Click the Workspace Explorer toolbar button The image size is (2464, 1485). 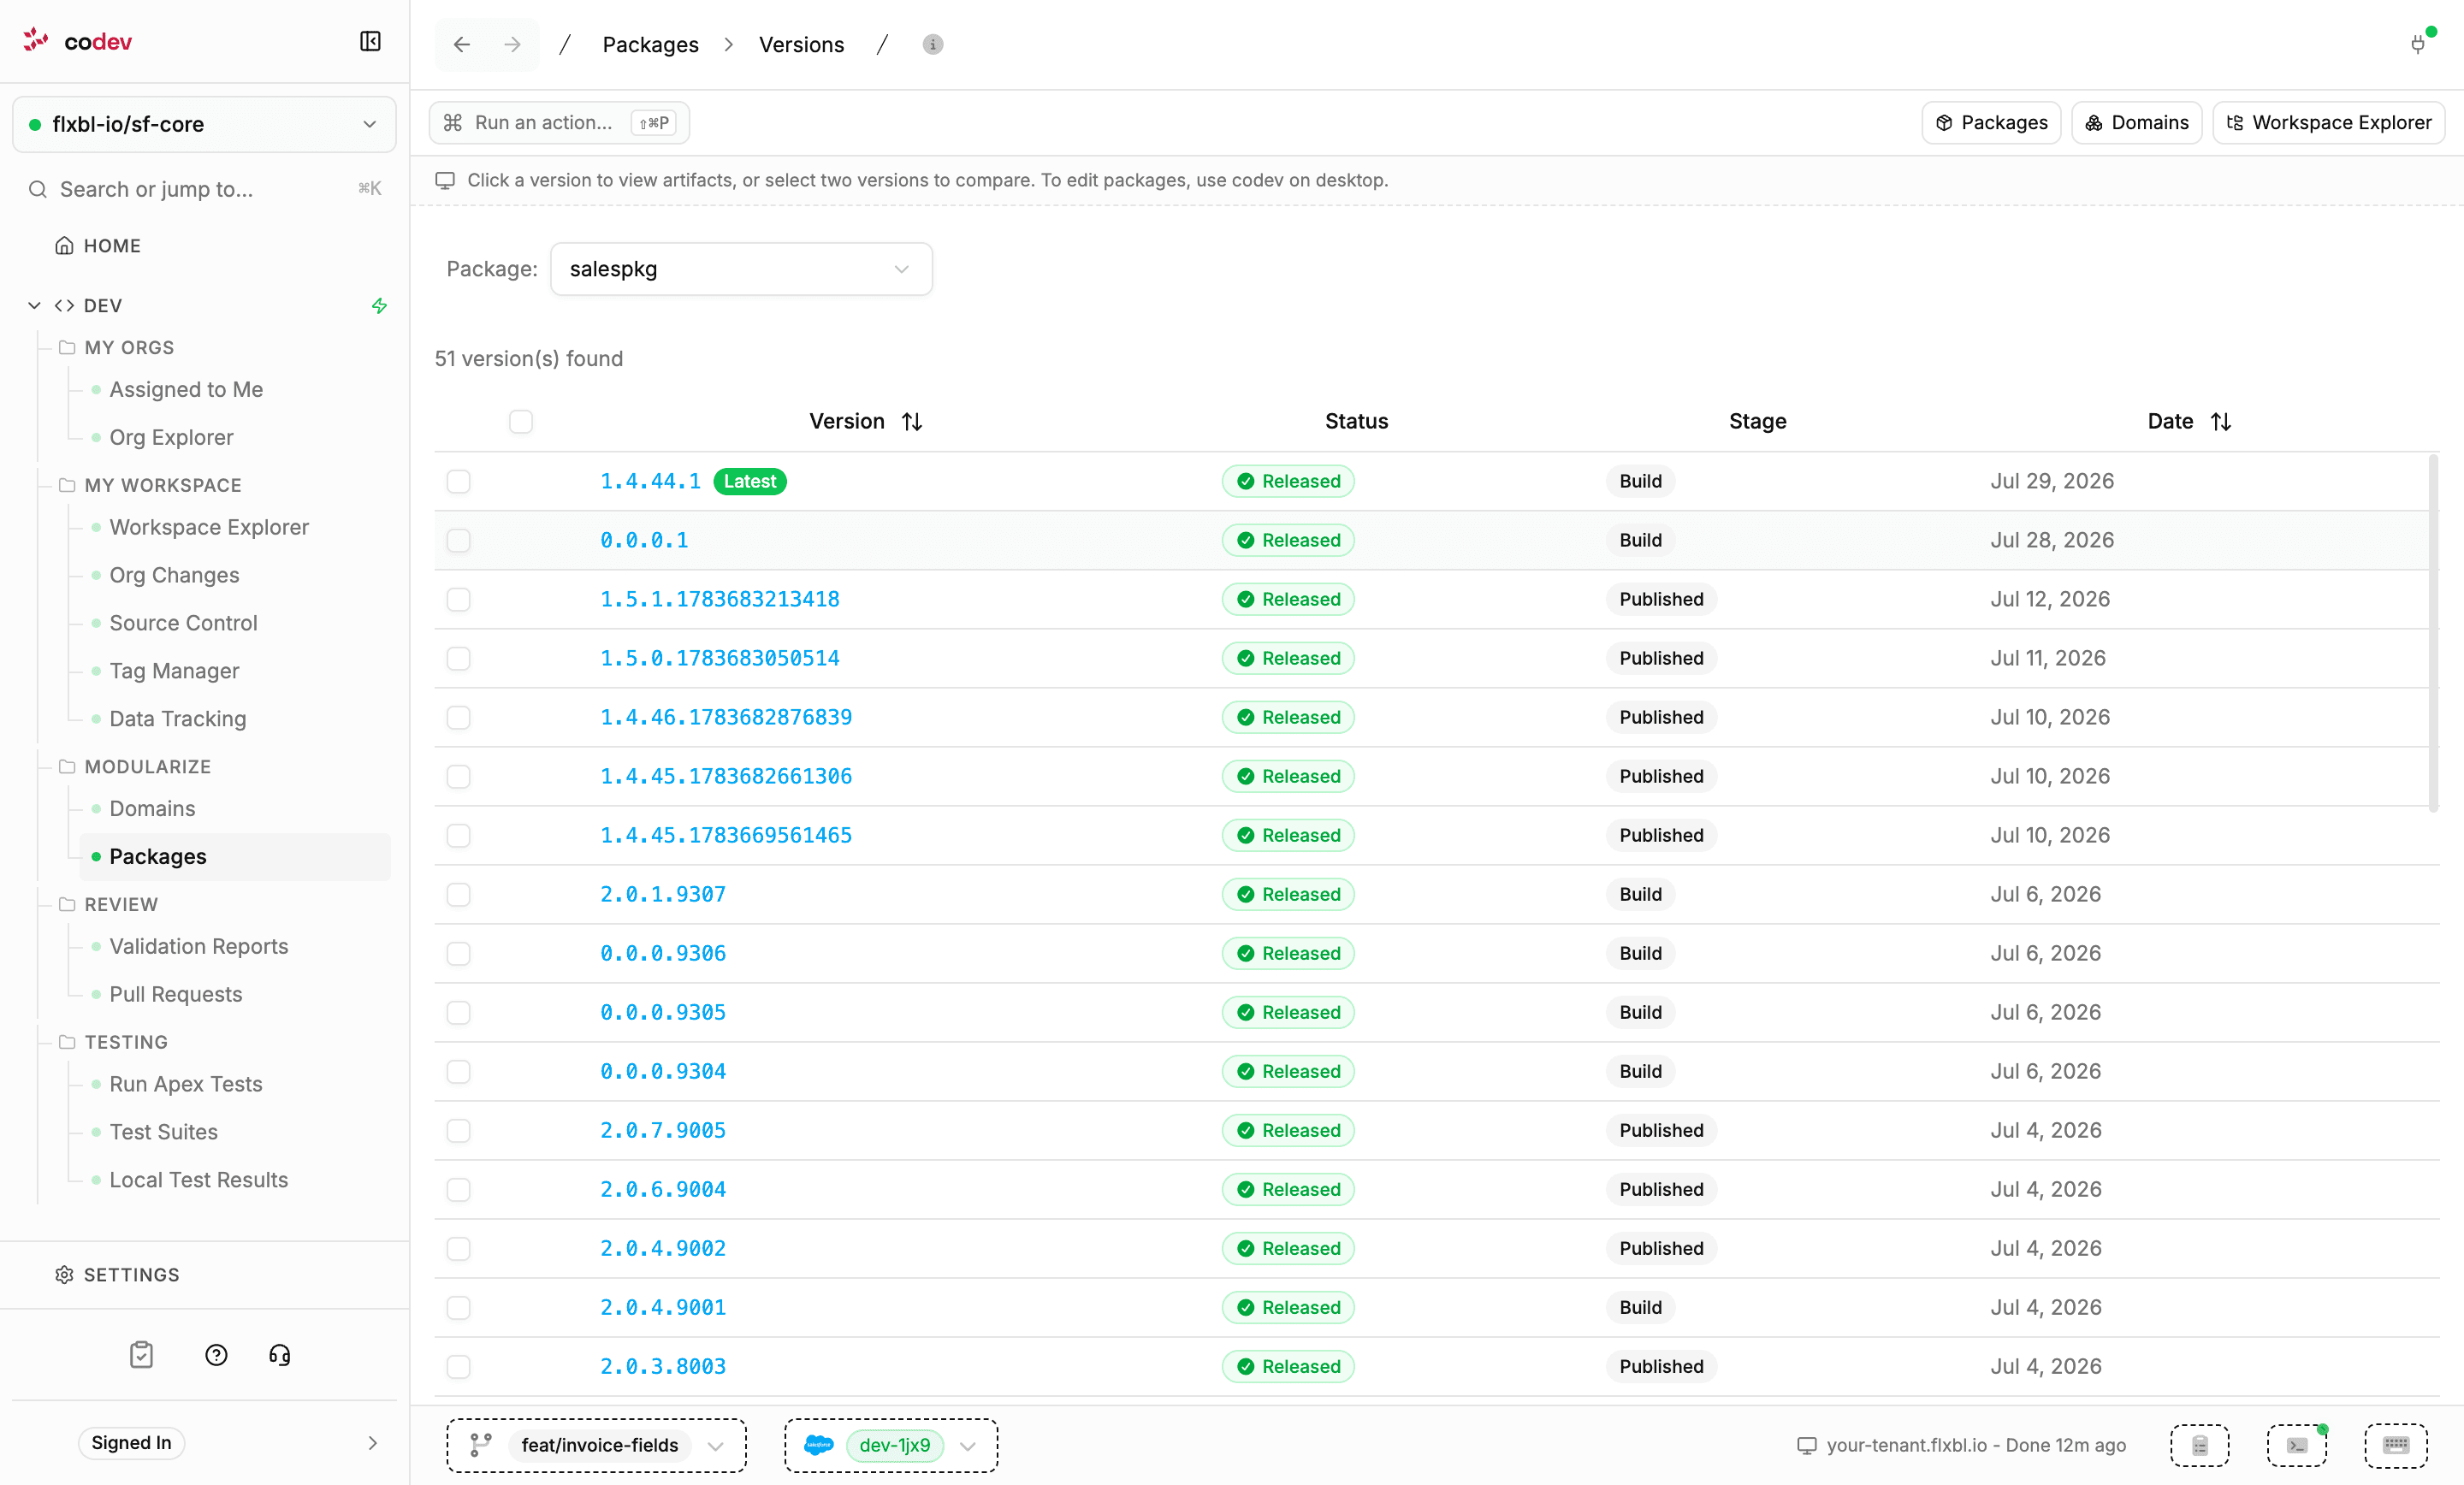(x=2328, y=122)
